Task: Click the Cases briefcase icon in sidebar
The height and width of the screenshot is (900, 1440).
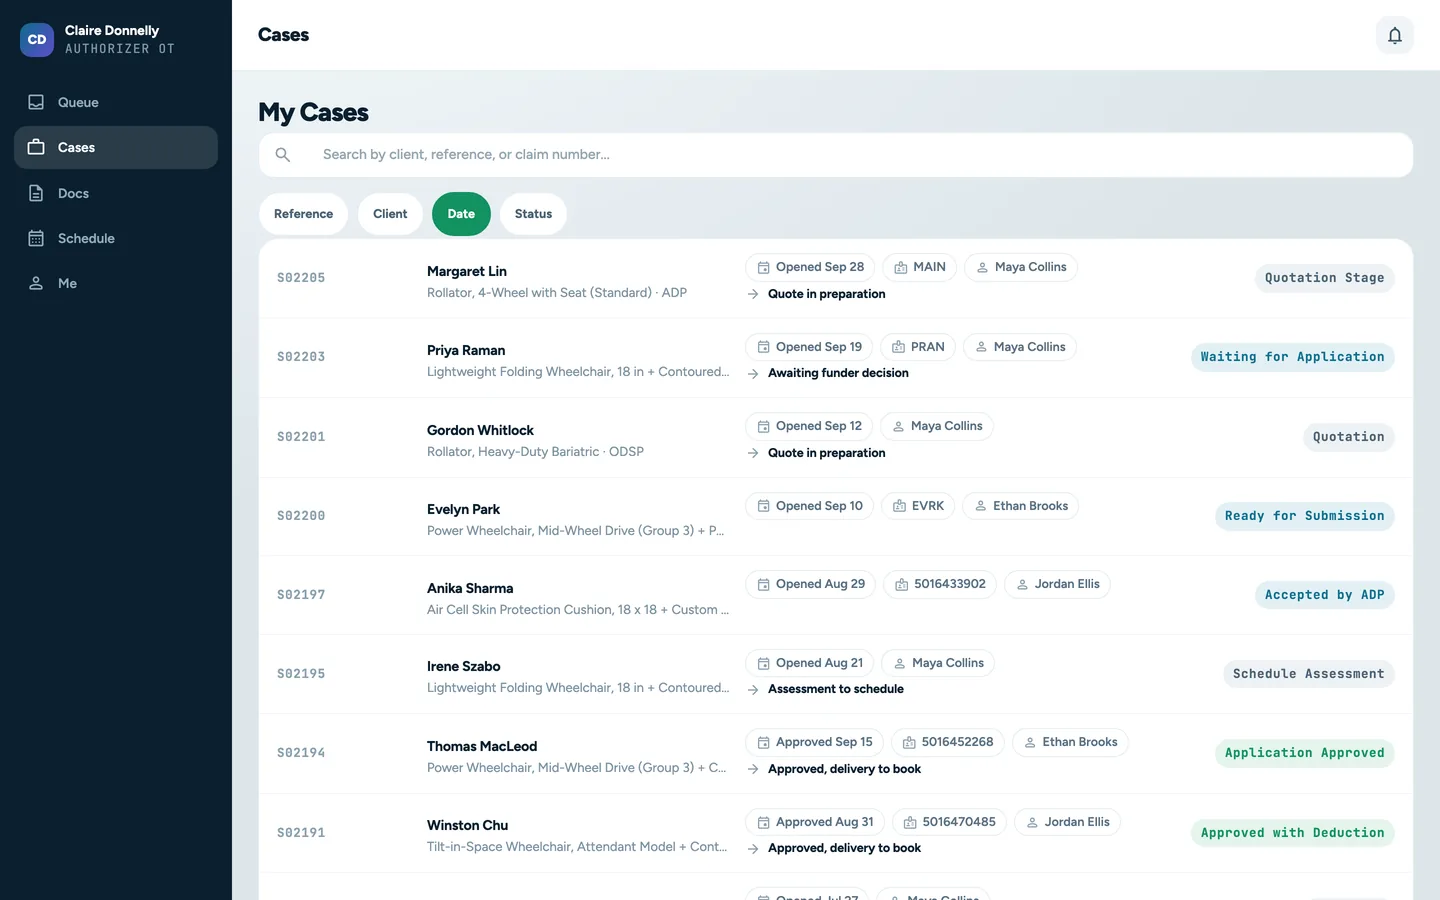Action: click(x=36, y=147)
